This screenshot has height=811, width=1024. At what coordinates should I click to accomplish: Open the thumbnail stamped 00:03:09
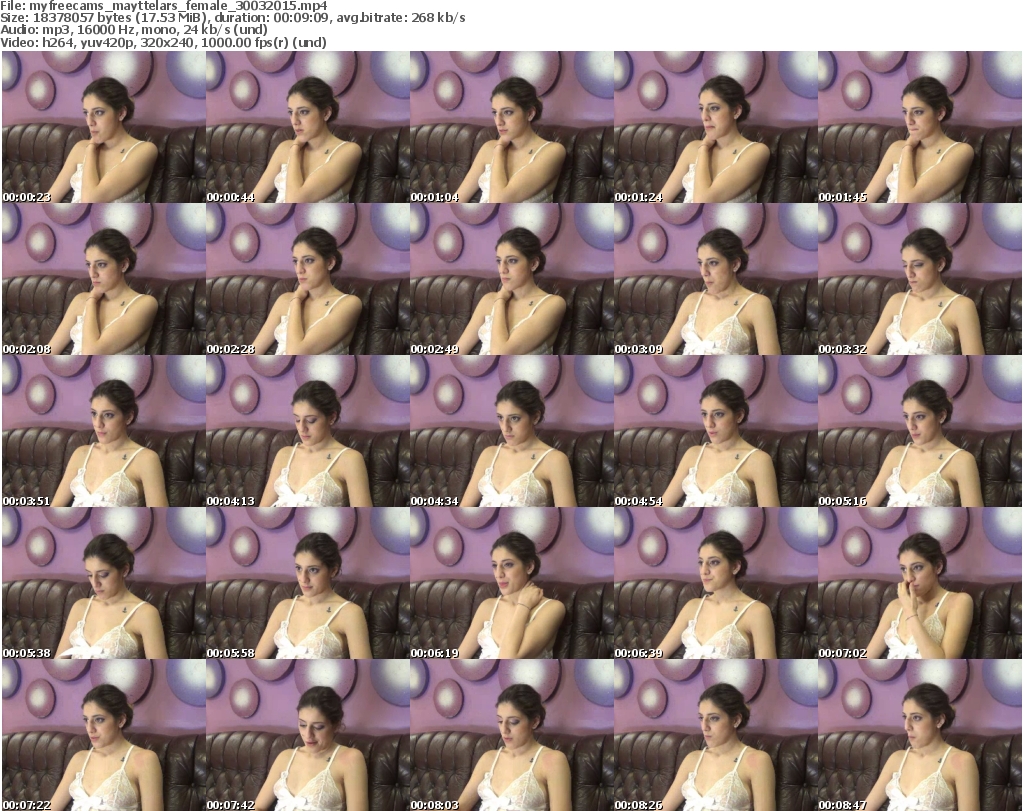point(716,279)
